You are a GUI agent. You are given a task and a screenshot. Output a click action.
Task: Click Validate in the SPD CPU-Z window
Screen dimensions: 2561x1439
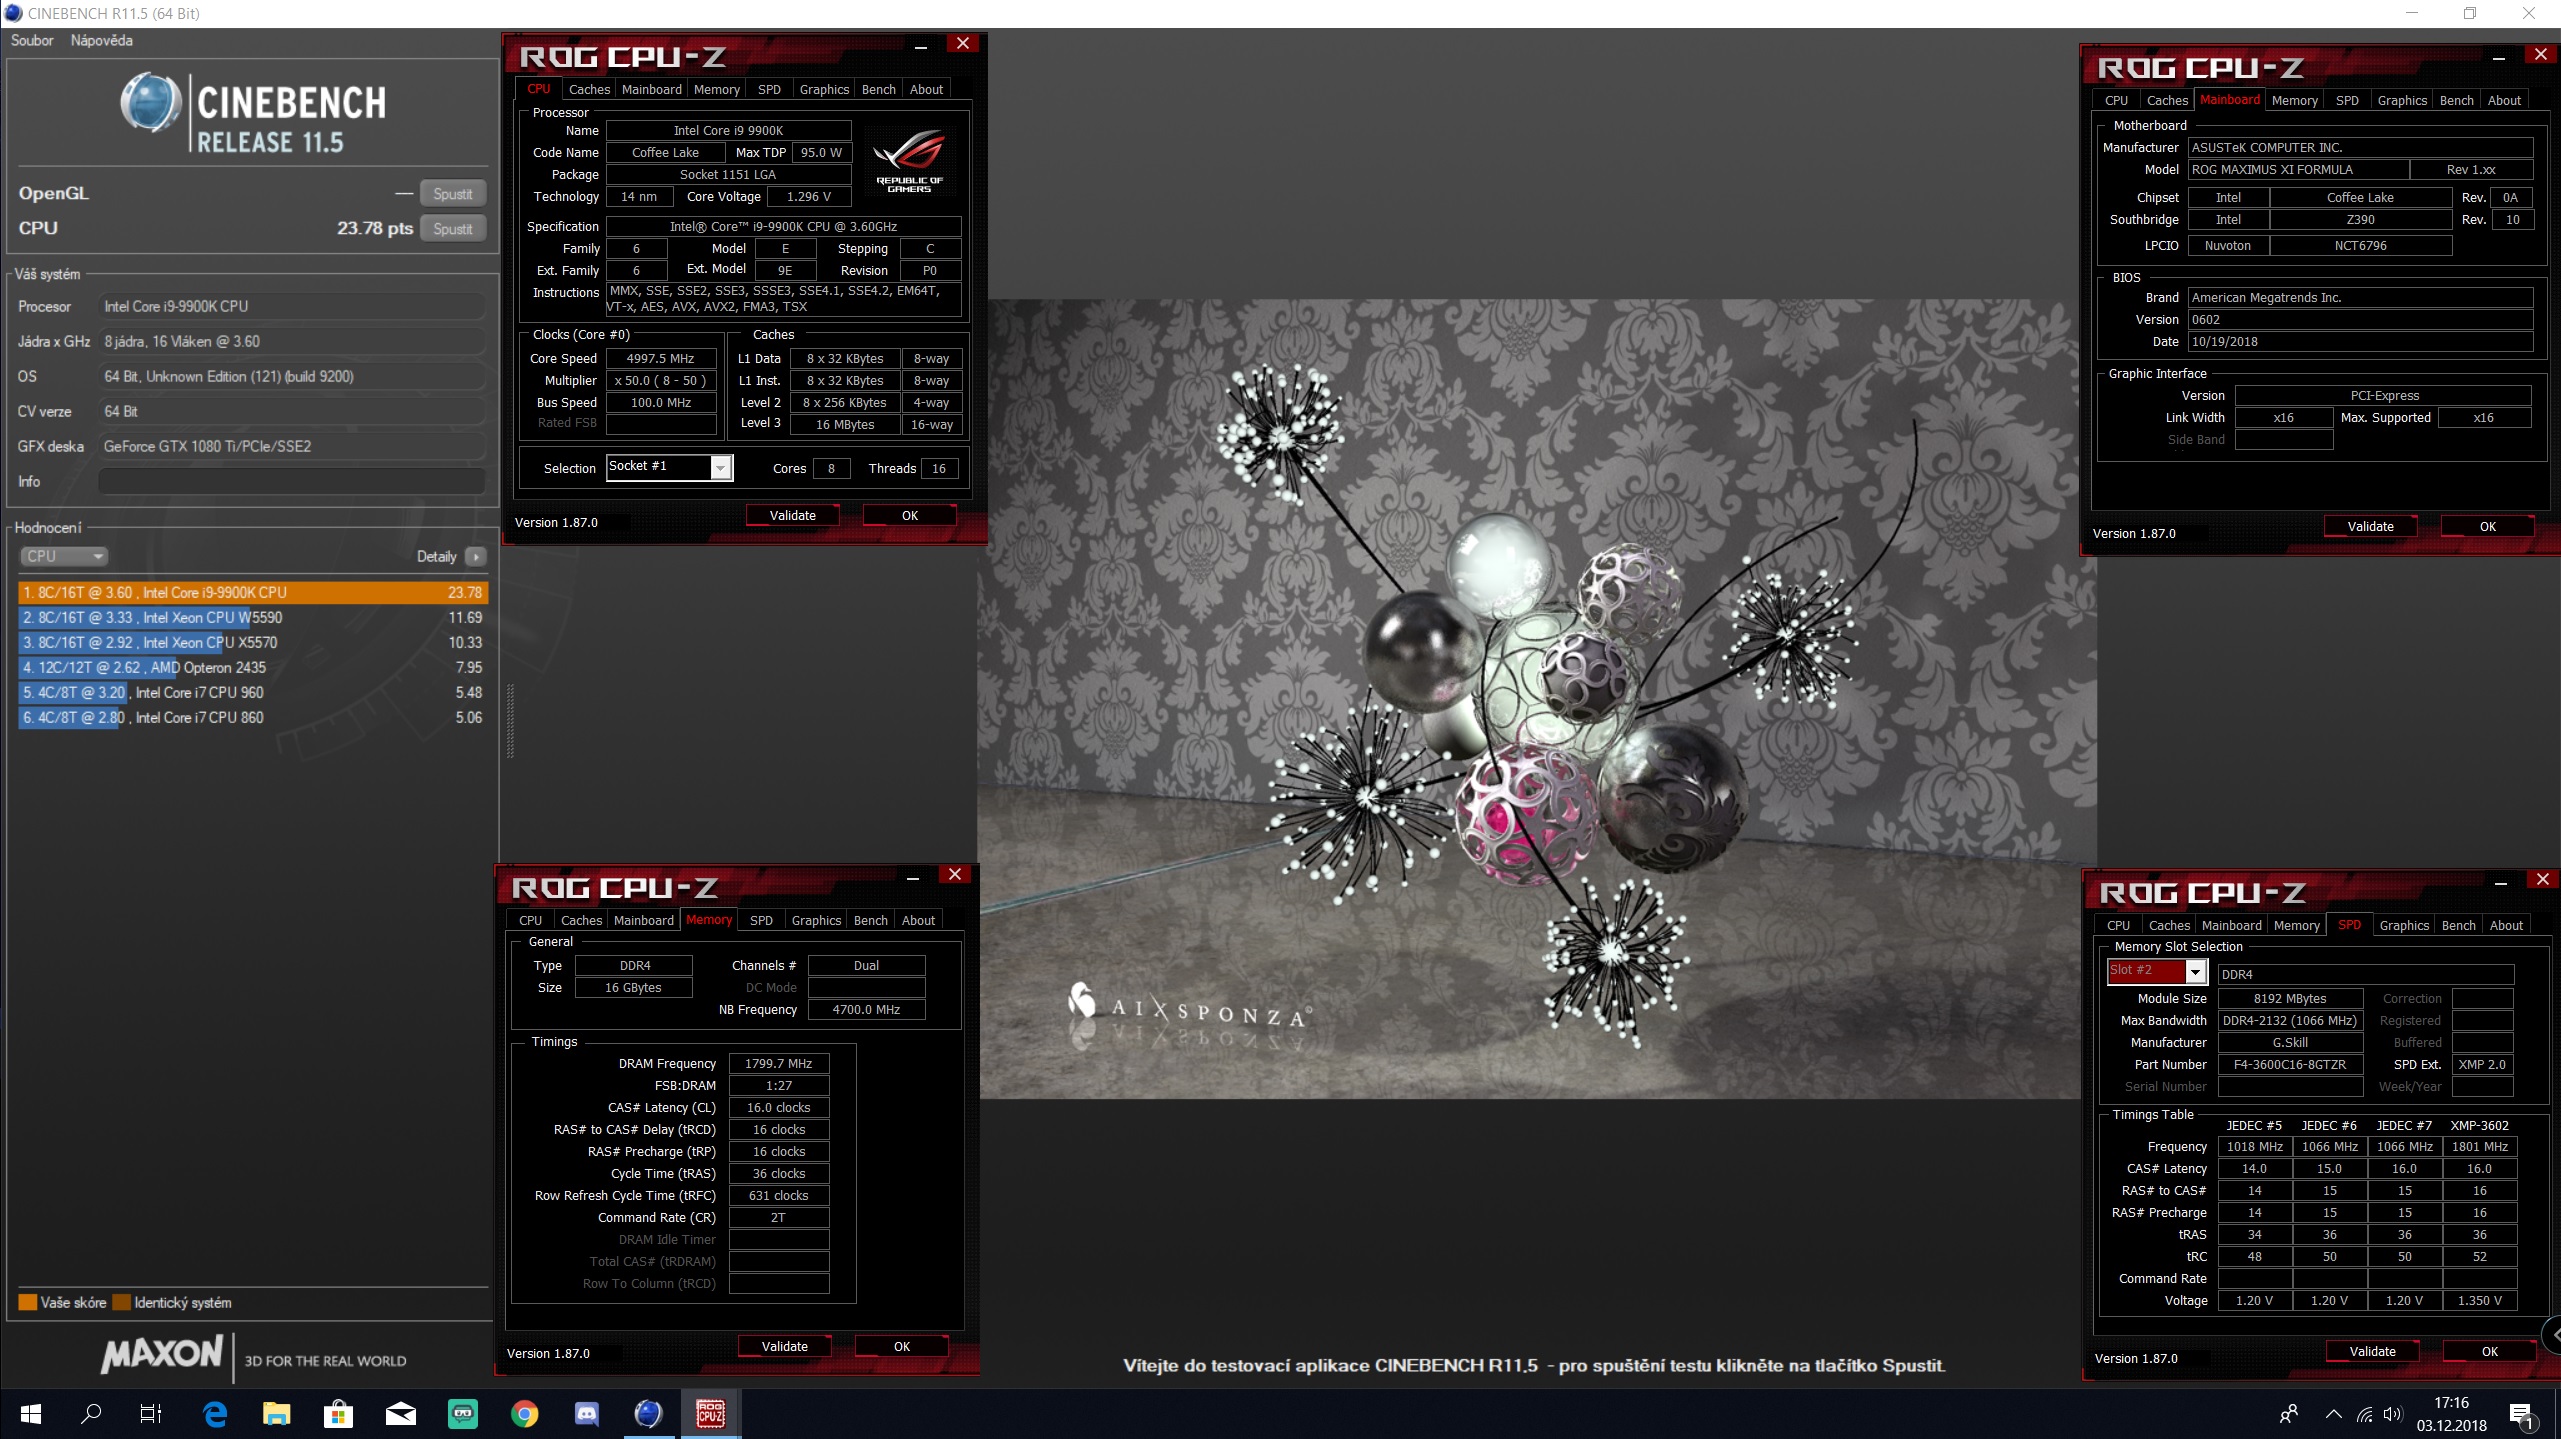click(2372, 1351)
